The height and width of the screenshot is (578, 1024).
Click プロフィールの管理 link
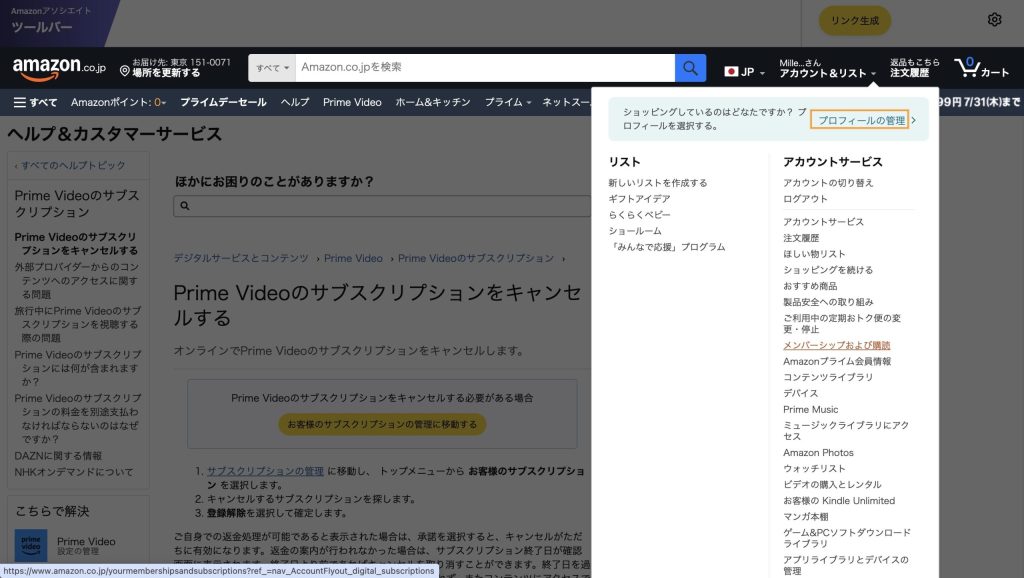(860, 120)
